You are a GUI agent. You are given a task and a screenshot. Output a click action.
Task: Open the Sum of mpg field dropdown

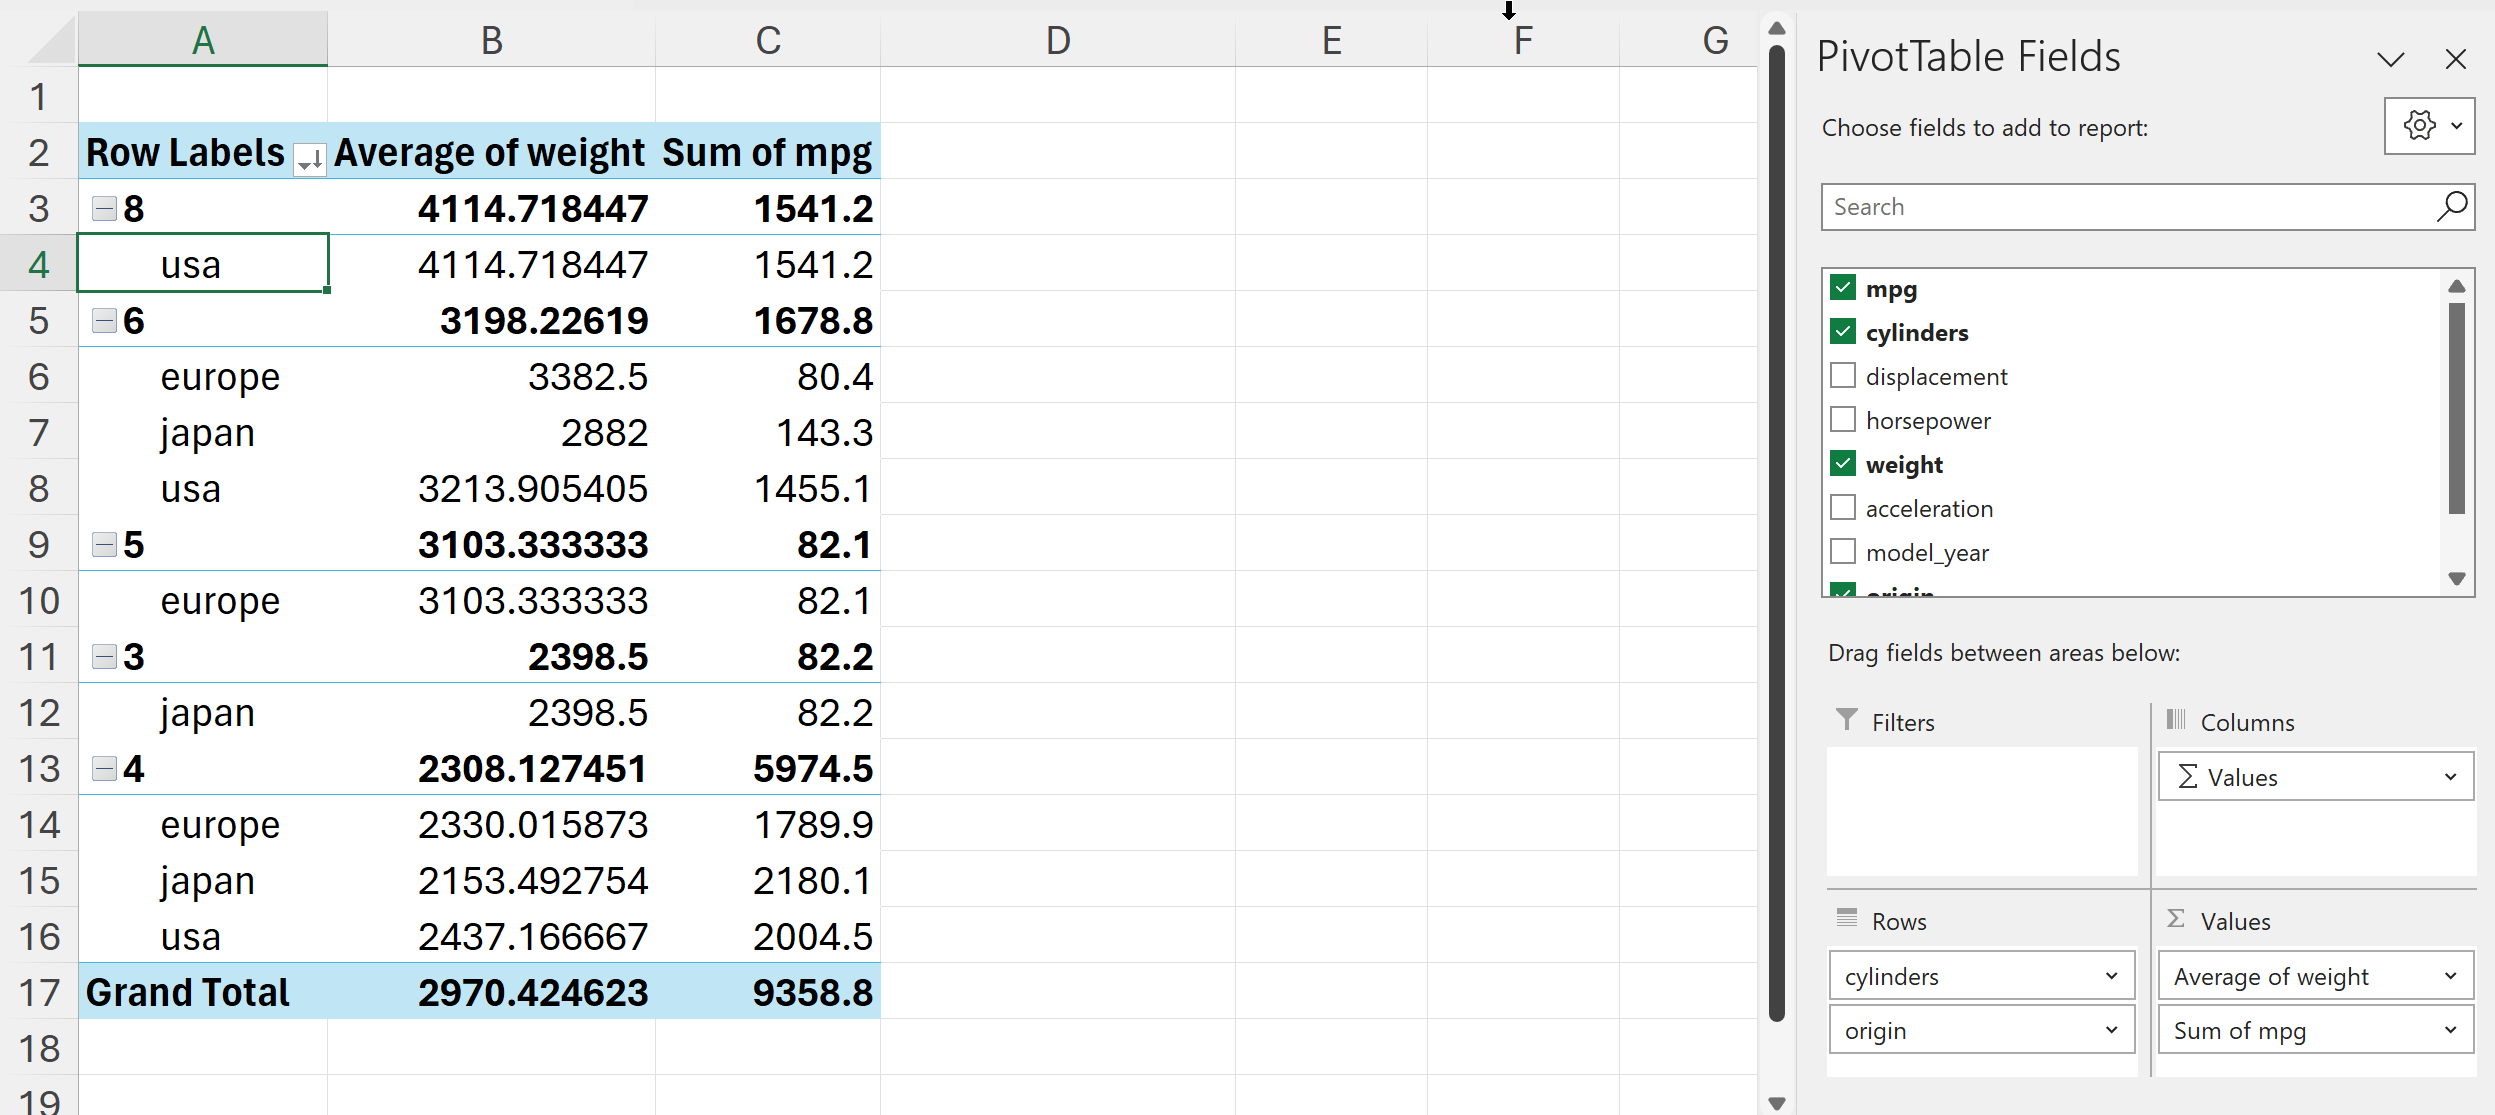(x=2450, y=1030)
